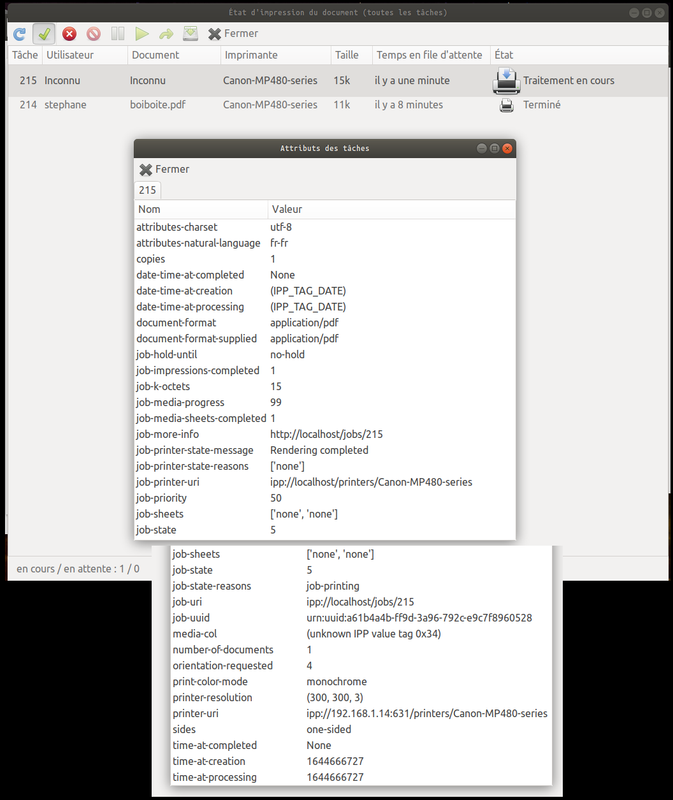Sort by Document column header
The height and width of the screenshot is (800, 673).
pos(174,55)
